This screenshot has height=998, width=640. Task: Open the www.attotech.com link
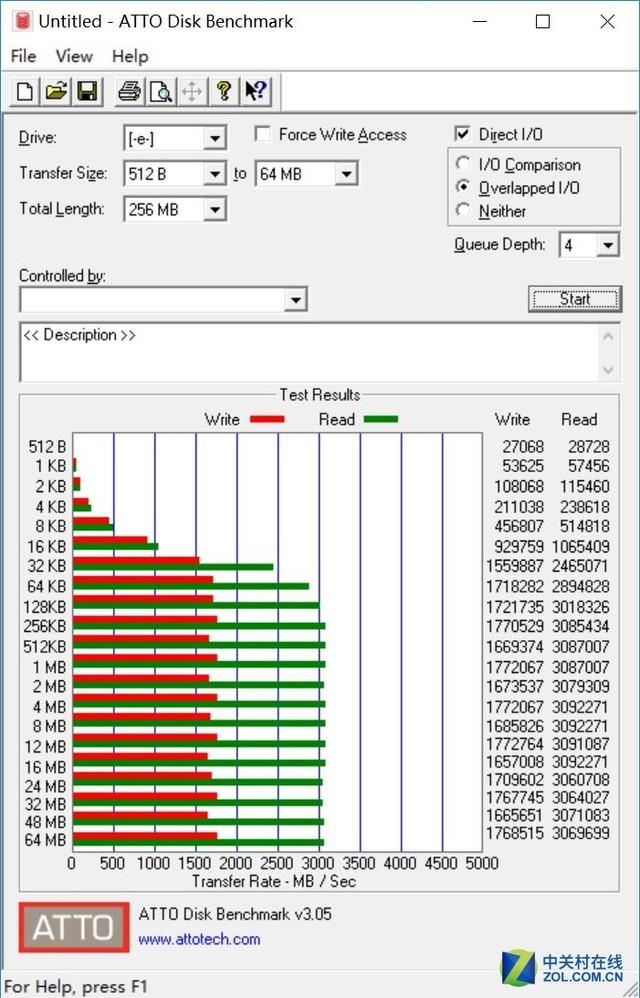tap(199, 939)
